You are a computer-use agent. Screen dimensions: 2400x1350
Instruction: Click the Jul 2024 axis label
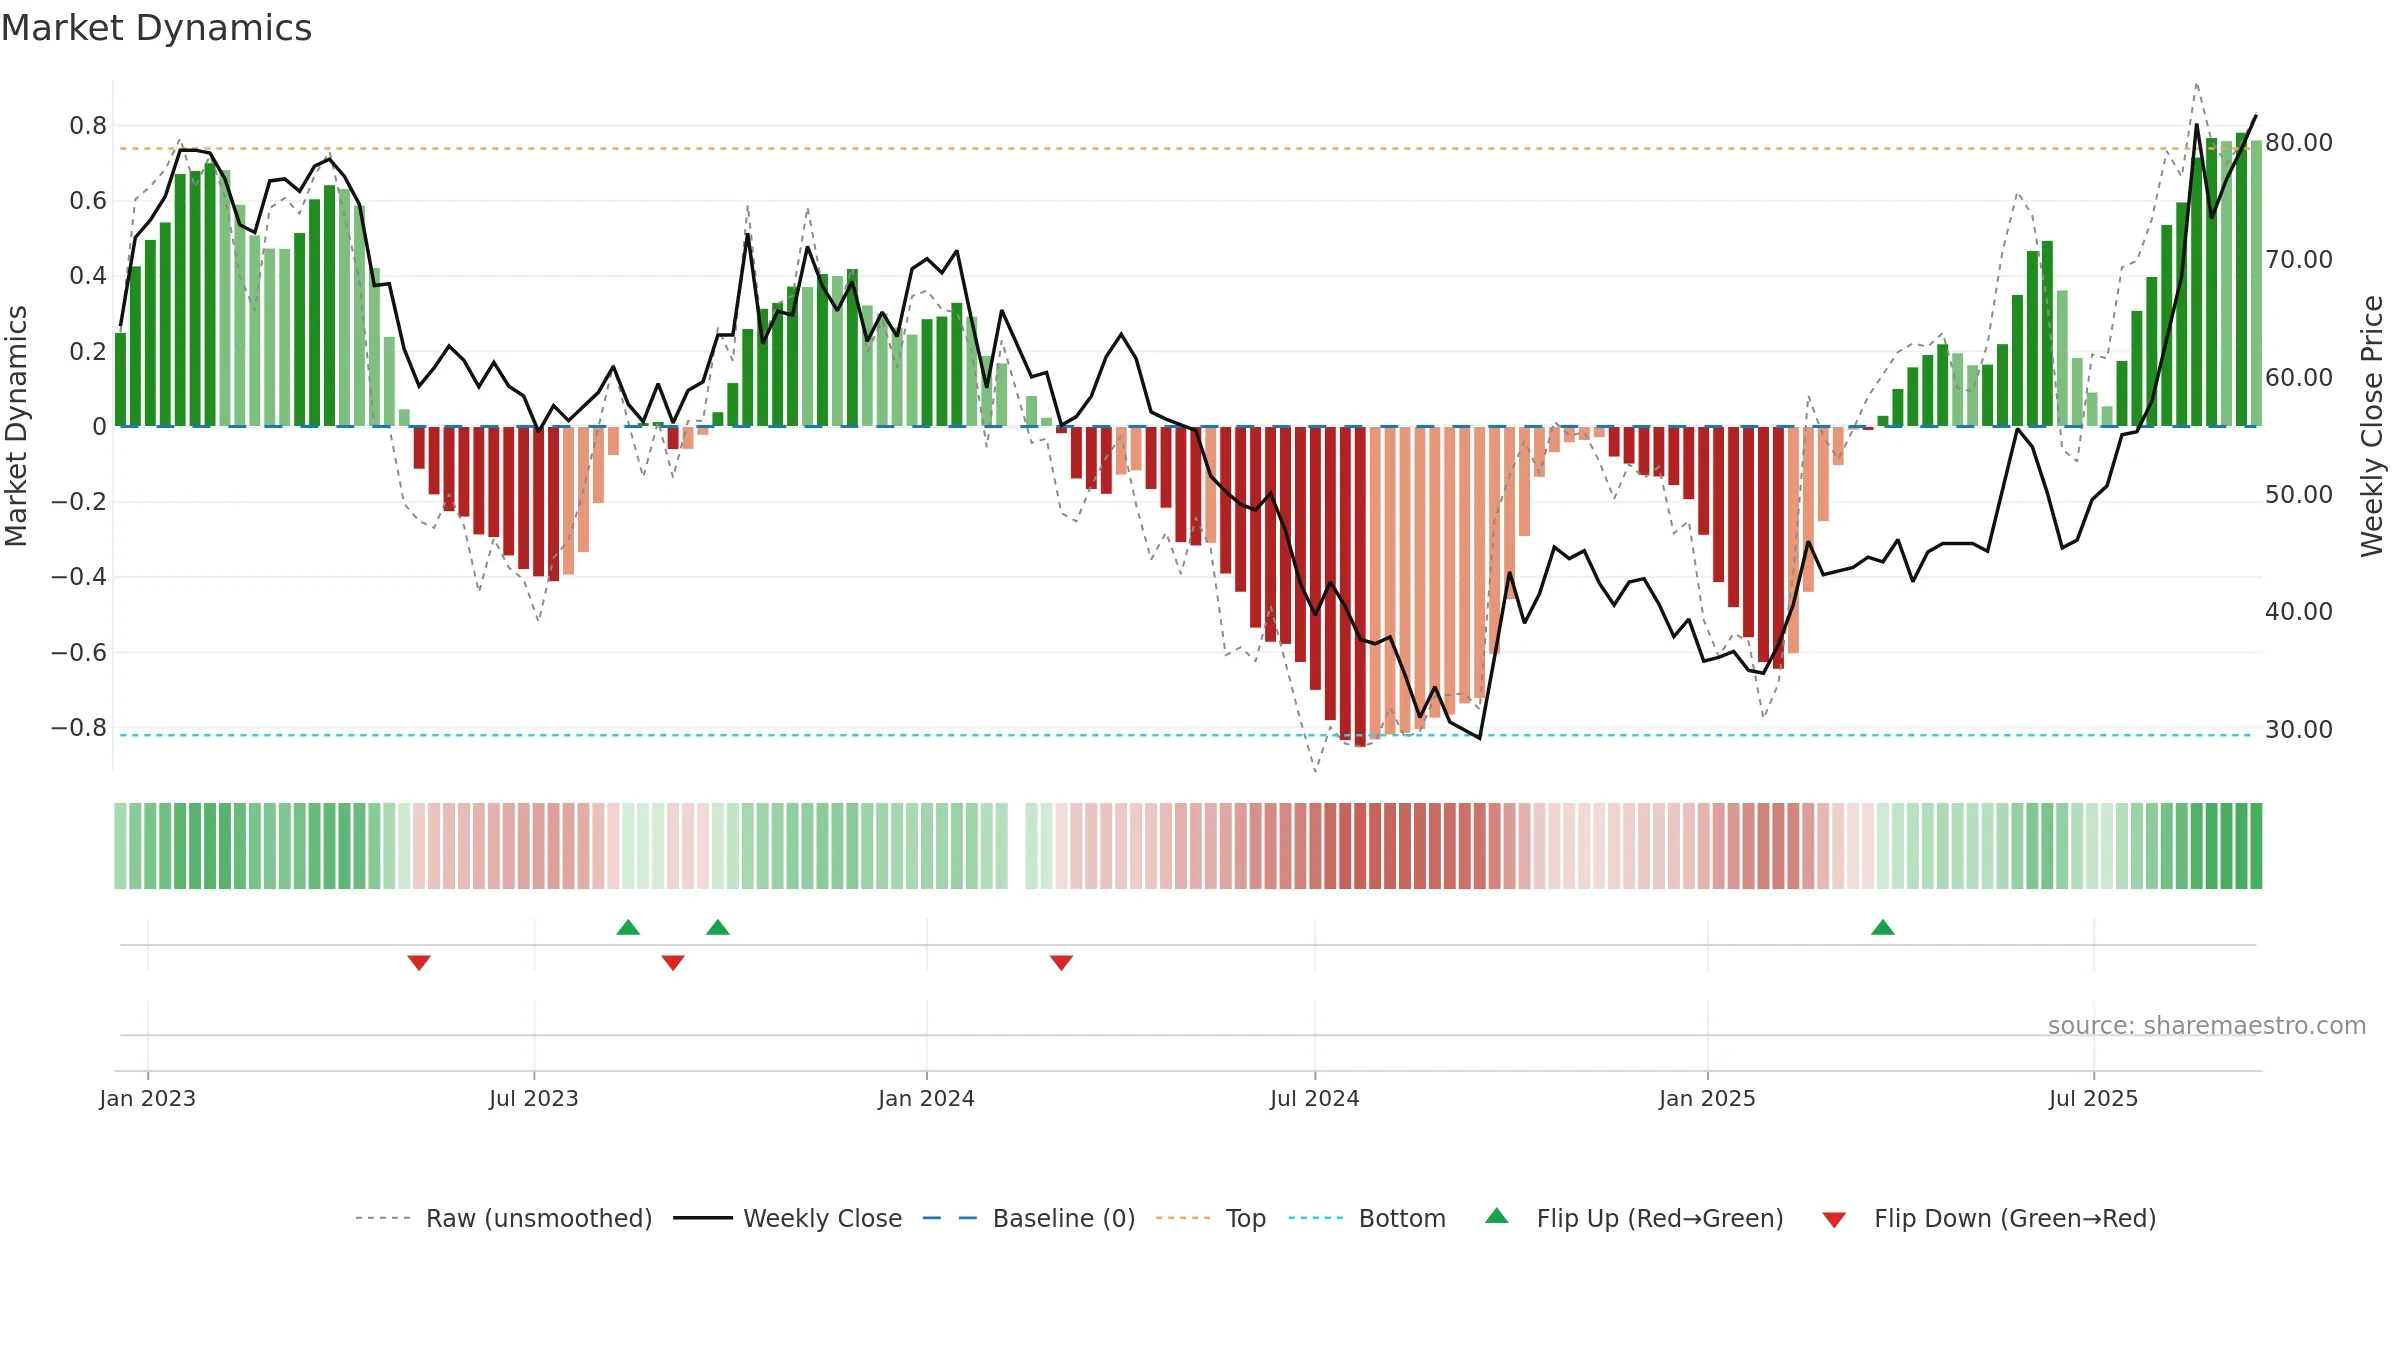pyautogui.click(x=1315, y=1098)
